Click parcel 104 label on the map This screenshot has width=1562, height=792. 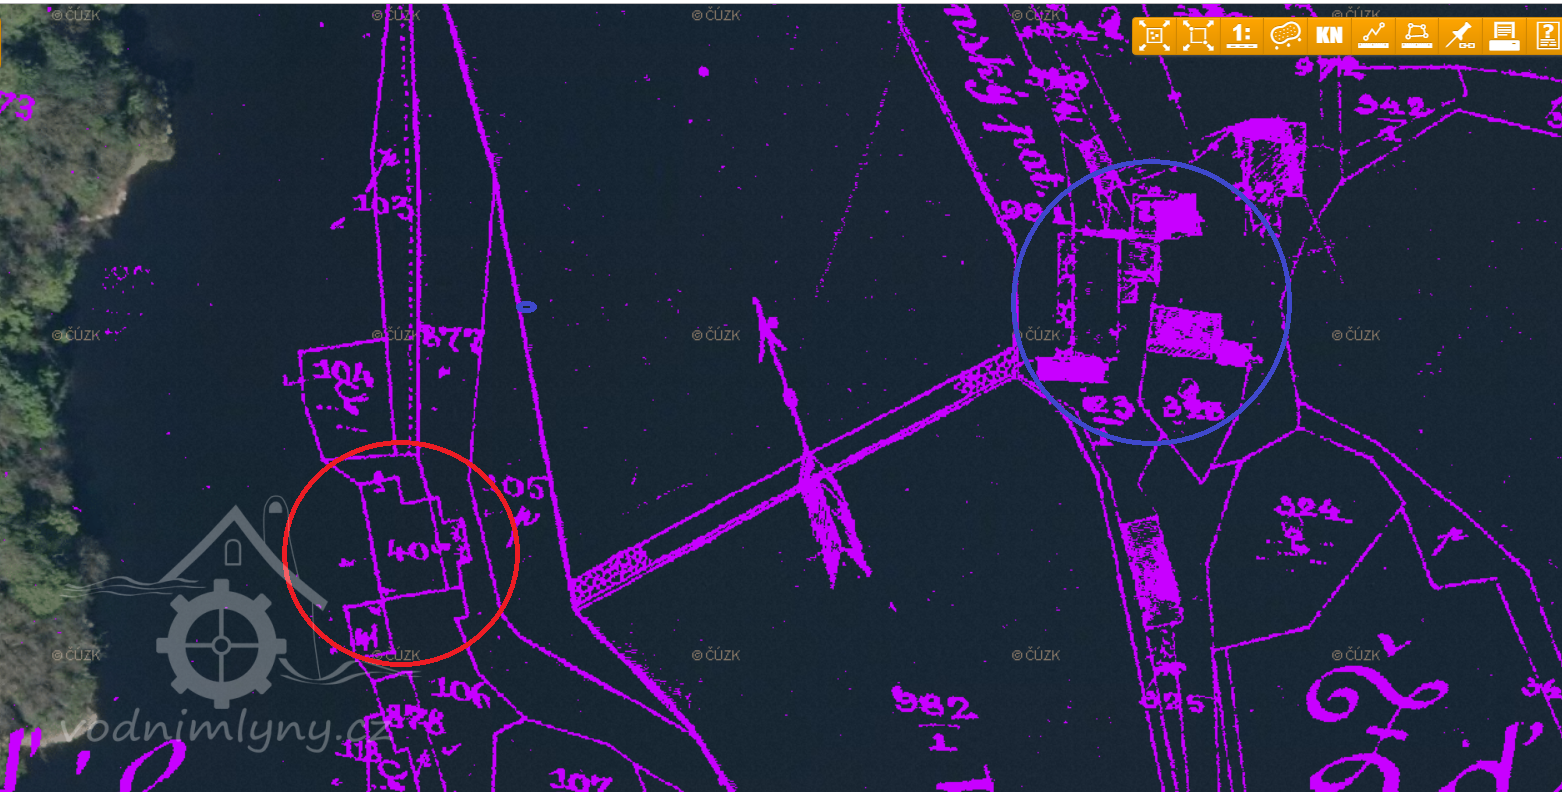[x=344, y=375]
